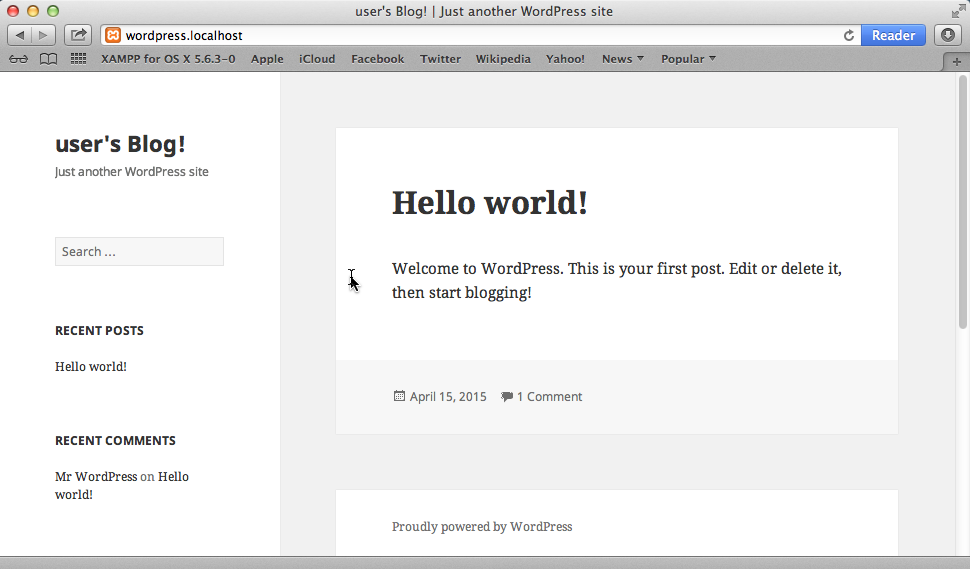970x569 pixels.
Task: Open the Wikipedia bookmark
Action: [503, 59]
